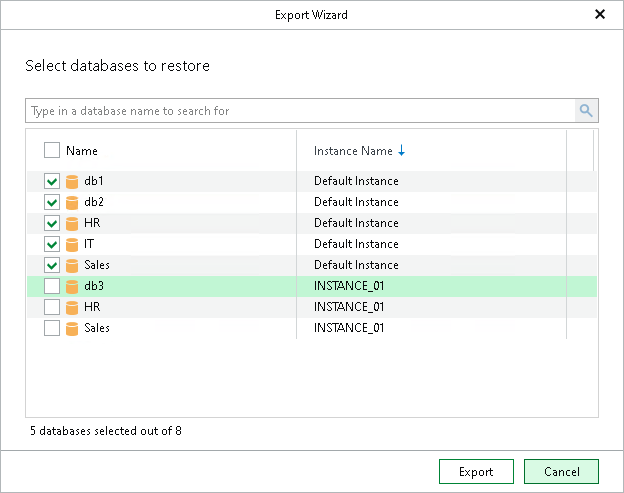Viewport: 624px width, 493px height.
Task: Click the search magnifier icon
Action: [586, 111]
